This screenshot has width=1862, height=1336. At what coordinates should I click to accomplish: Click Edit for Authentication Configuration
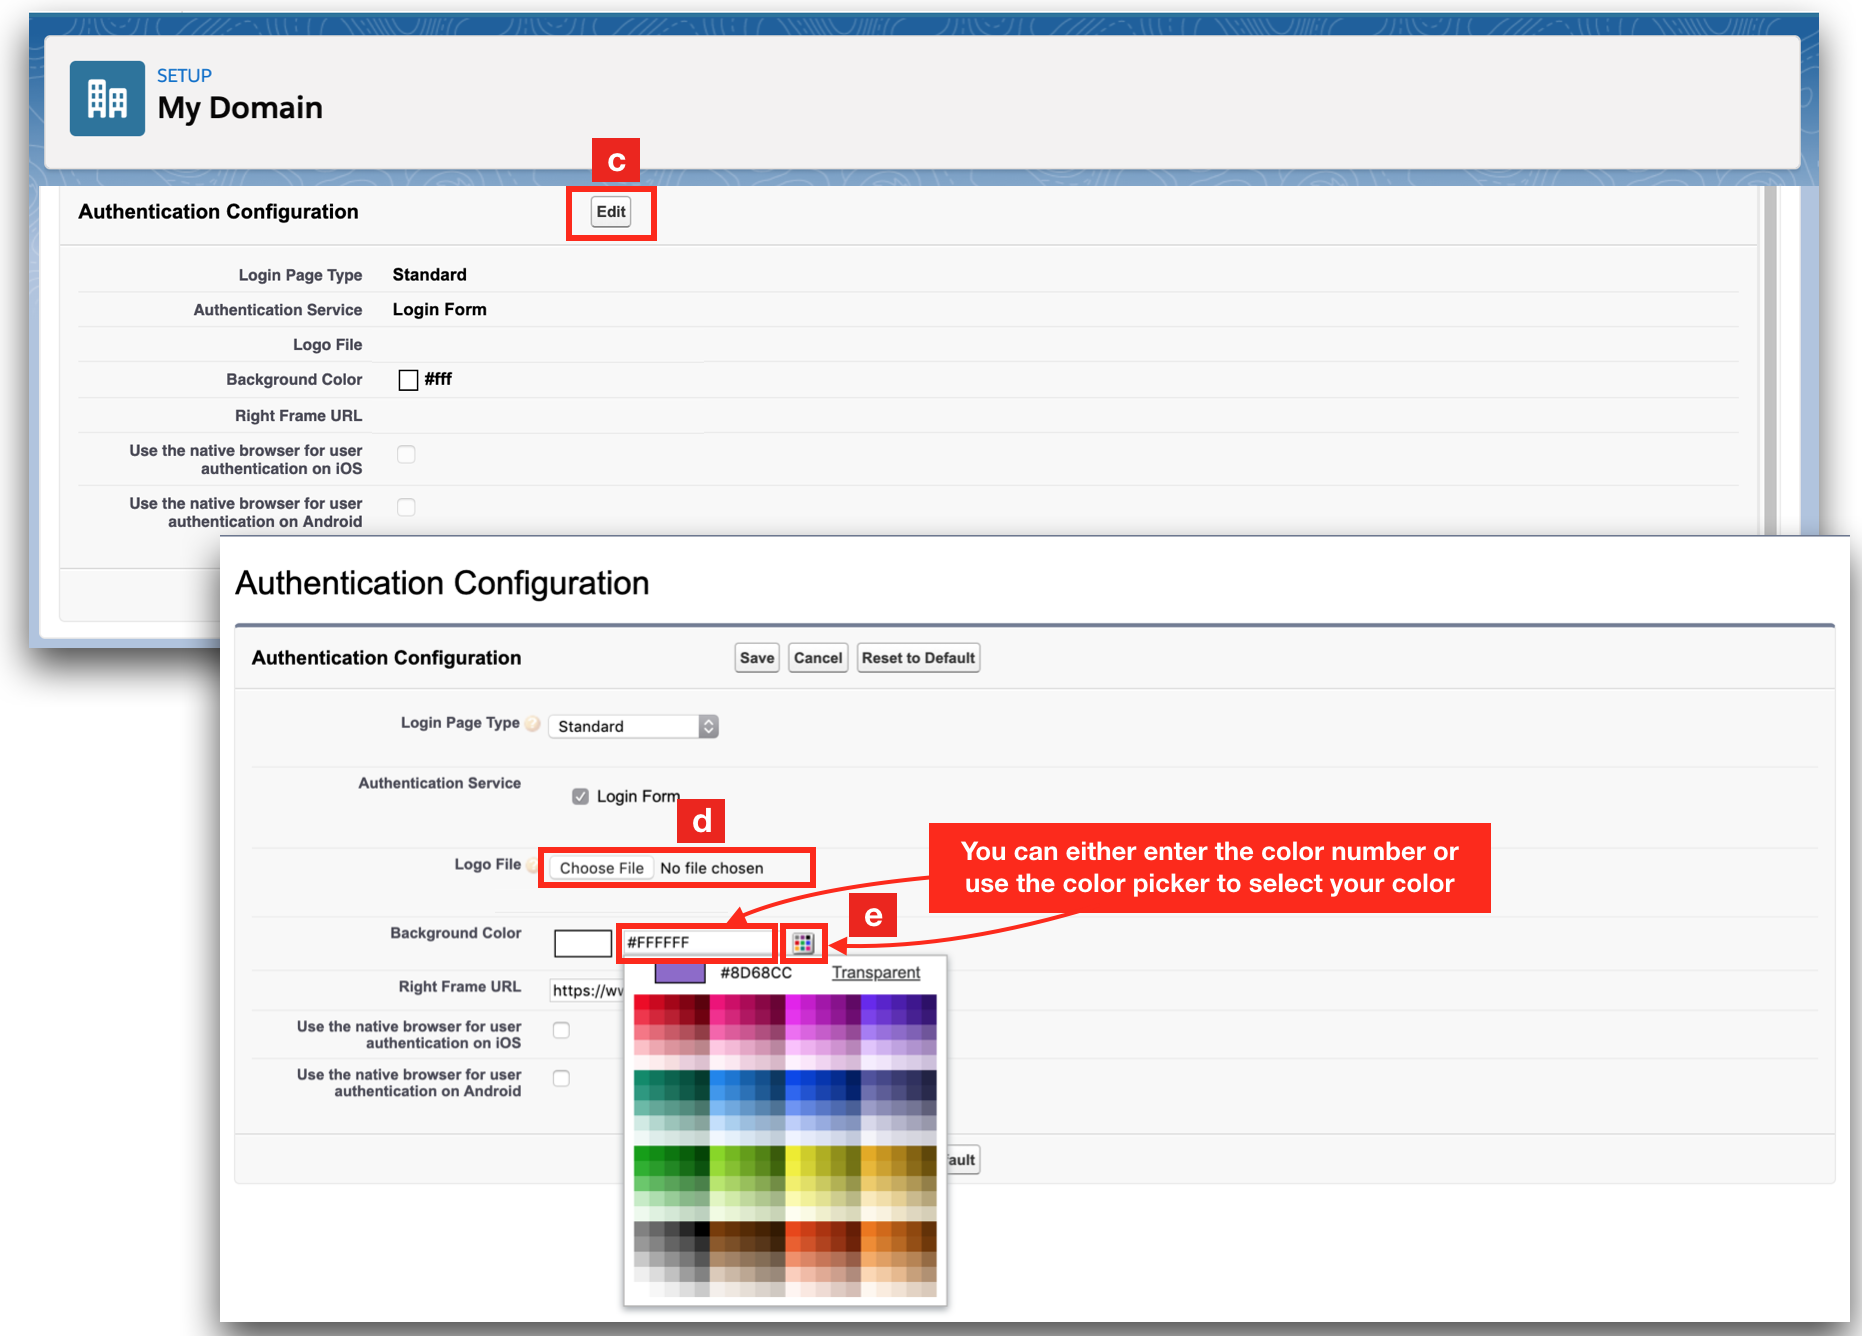pyautogui.click(x=611, y=211)
